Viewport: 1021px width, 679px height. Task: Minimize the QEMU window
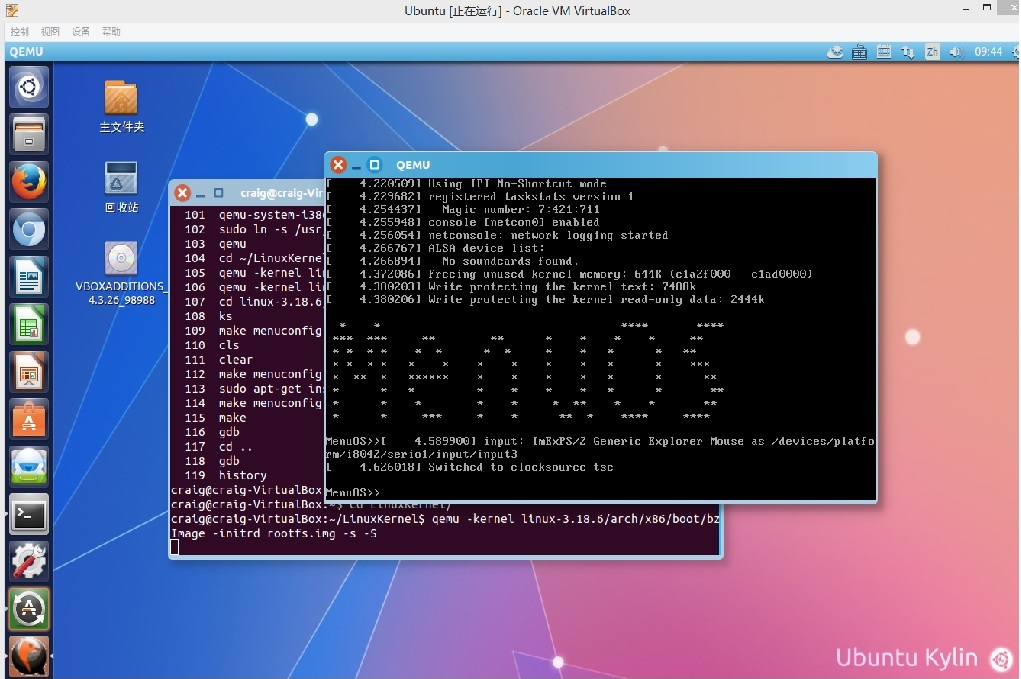(x=356, y=165)
